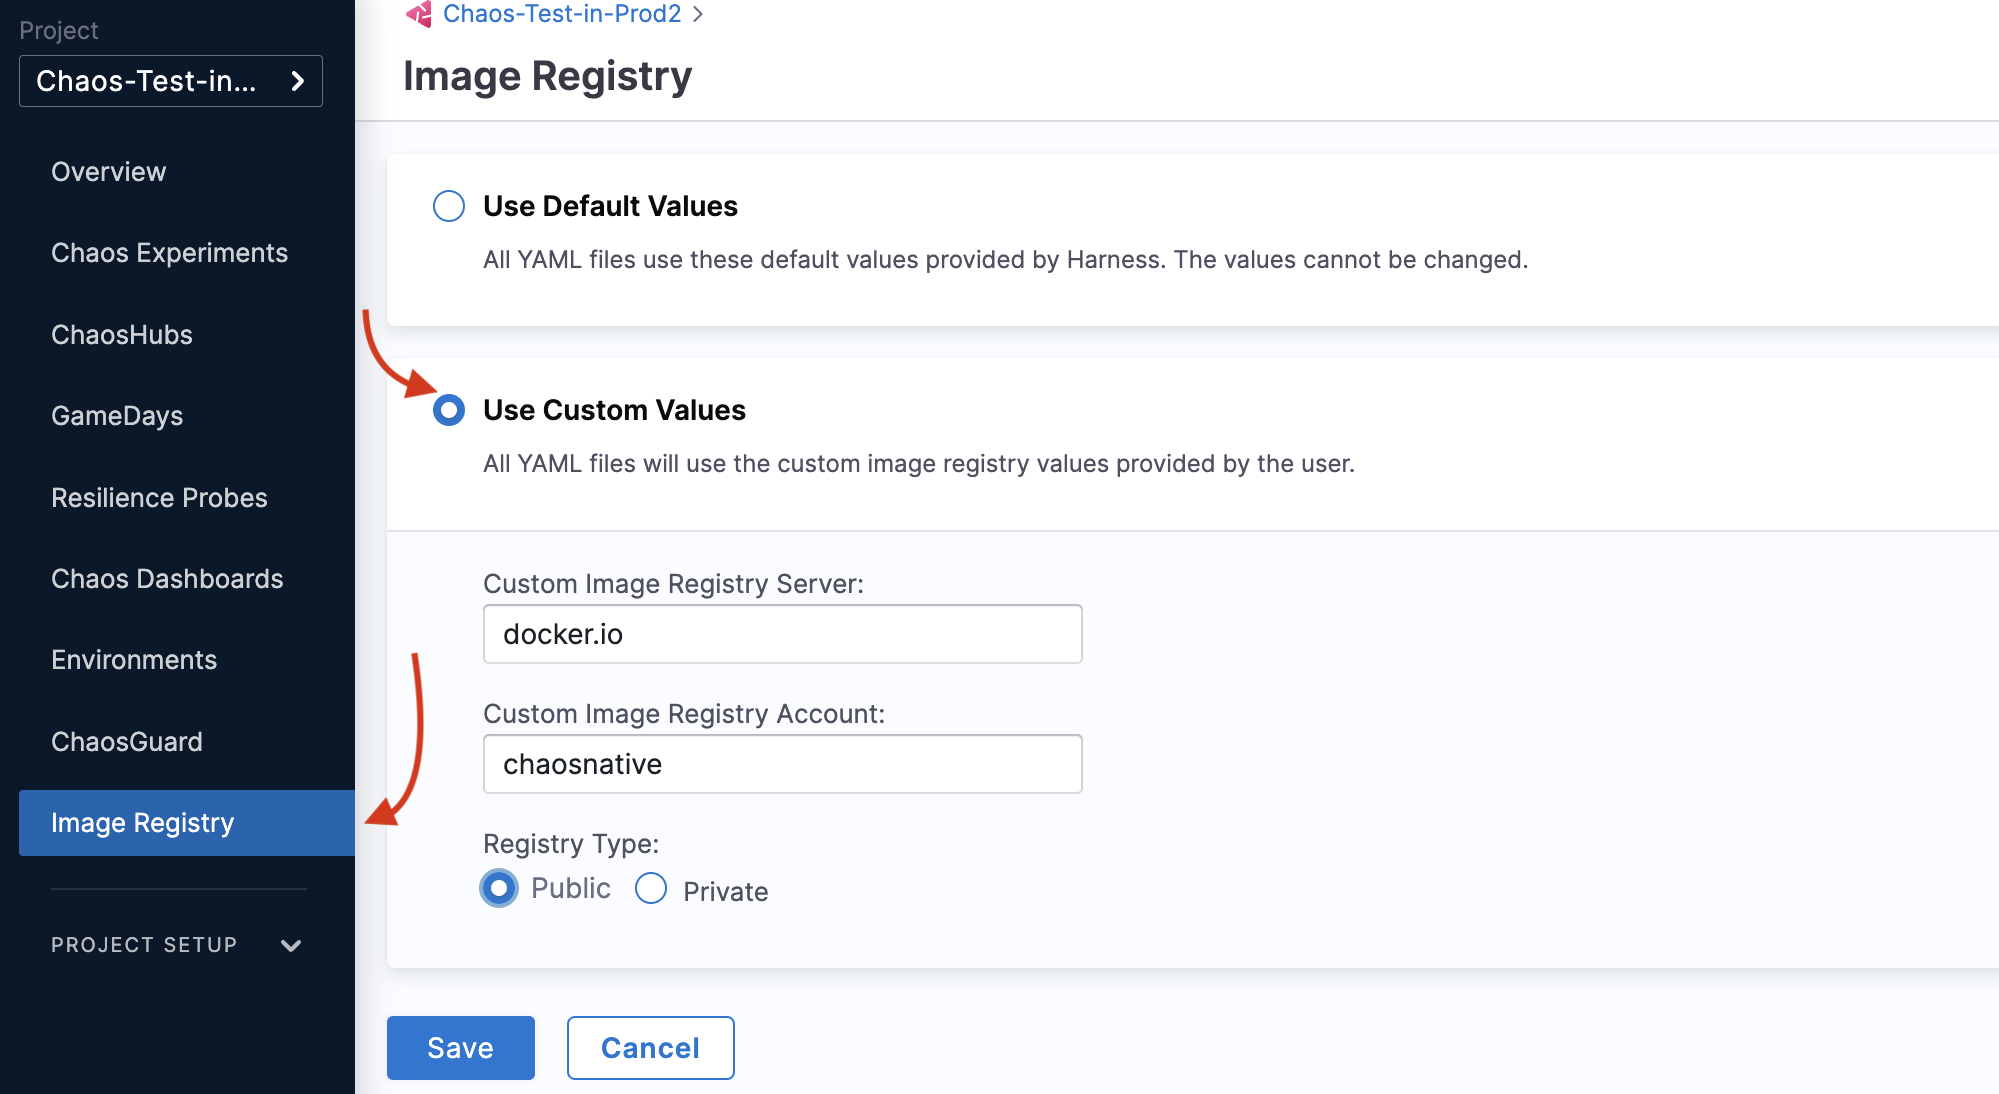
Task: Navigate to GameDays
Action: coord(117,416)
